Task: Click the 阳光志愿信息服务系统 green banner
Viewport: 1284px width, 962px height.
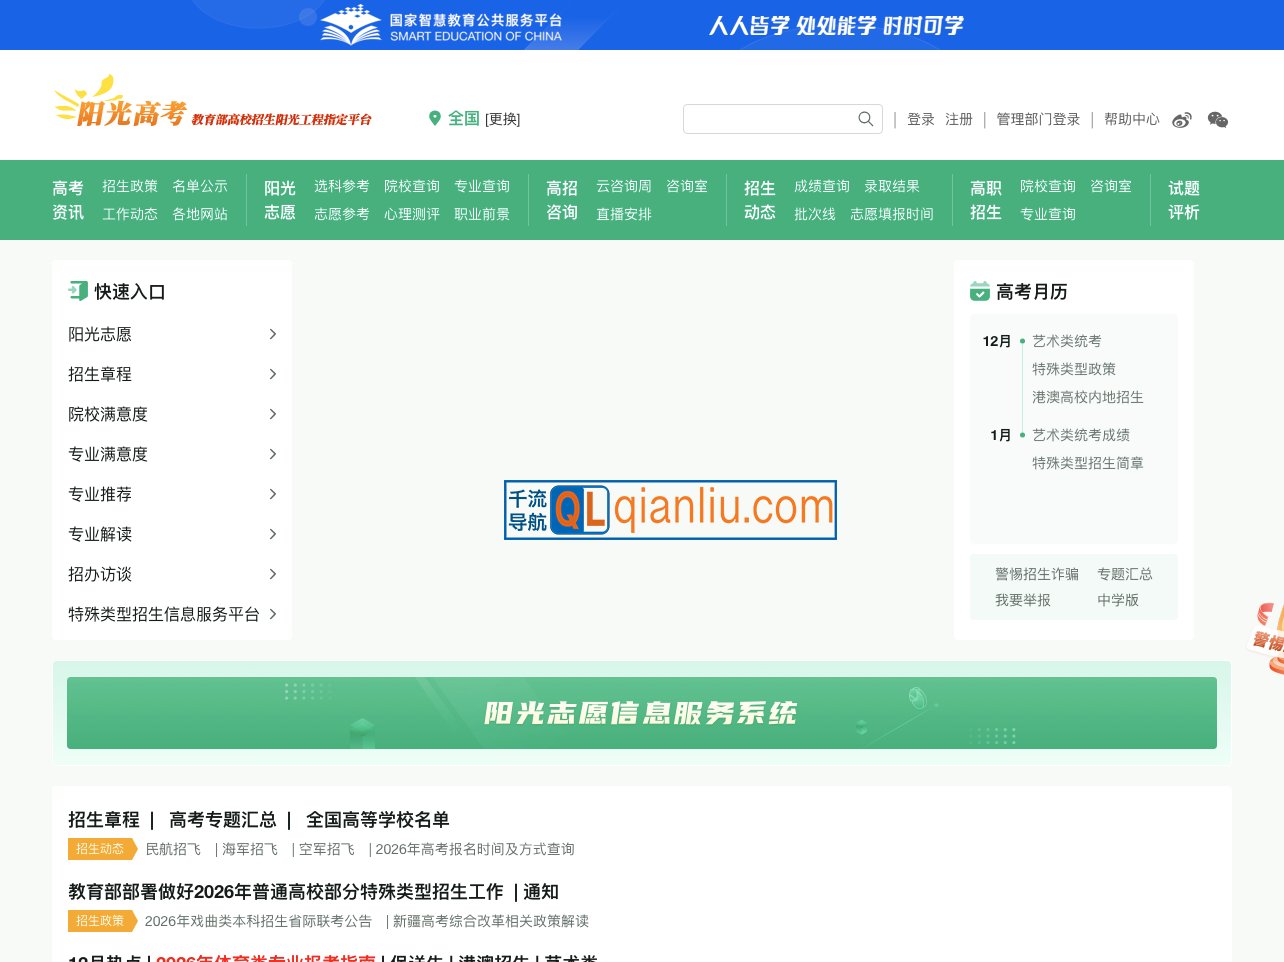Action: (x=641, y=712)
